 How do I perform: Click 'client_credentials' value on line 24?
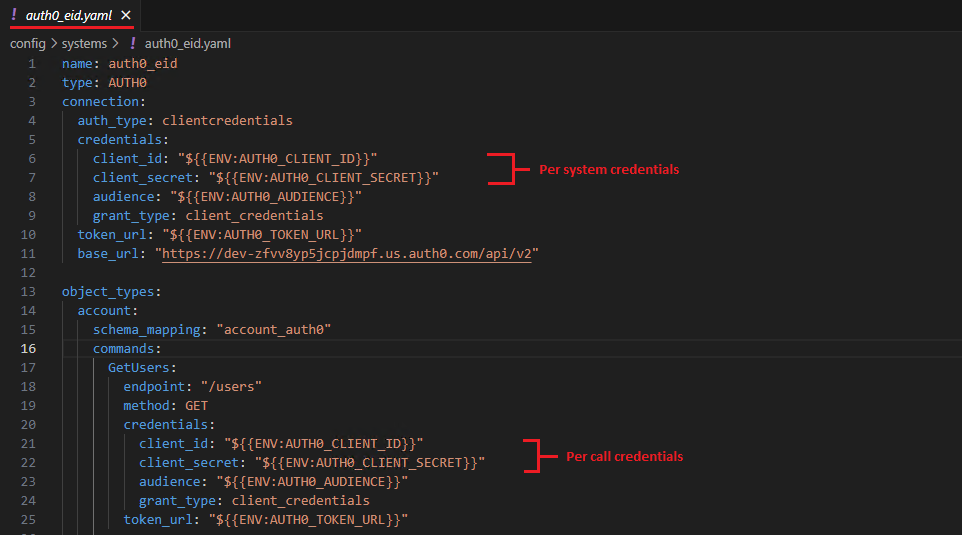(301, 501)
